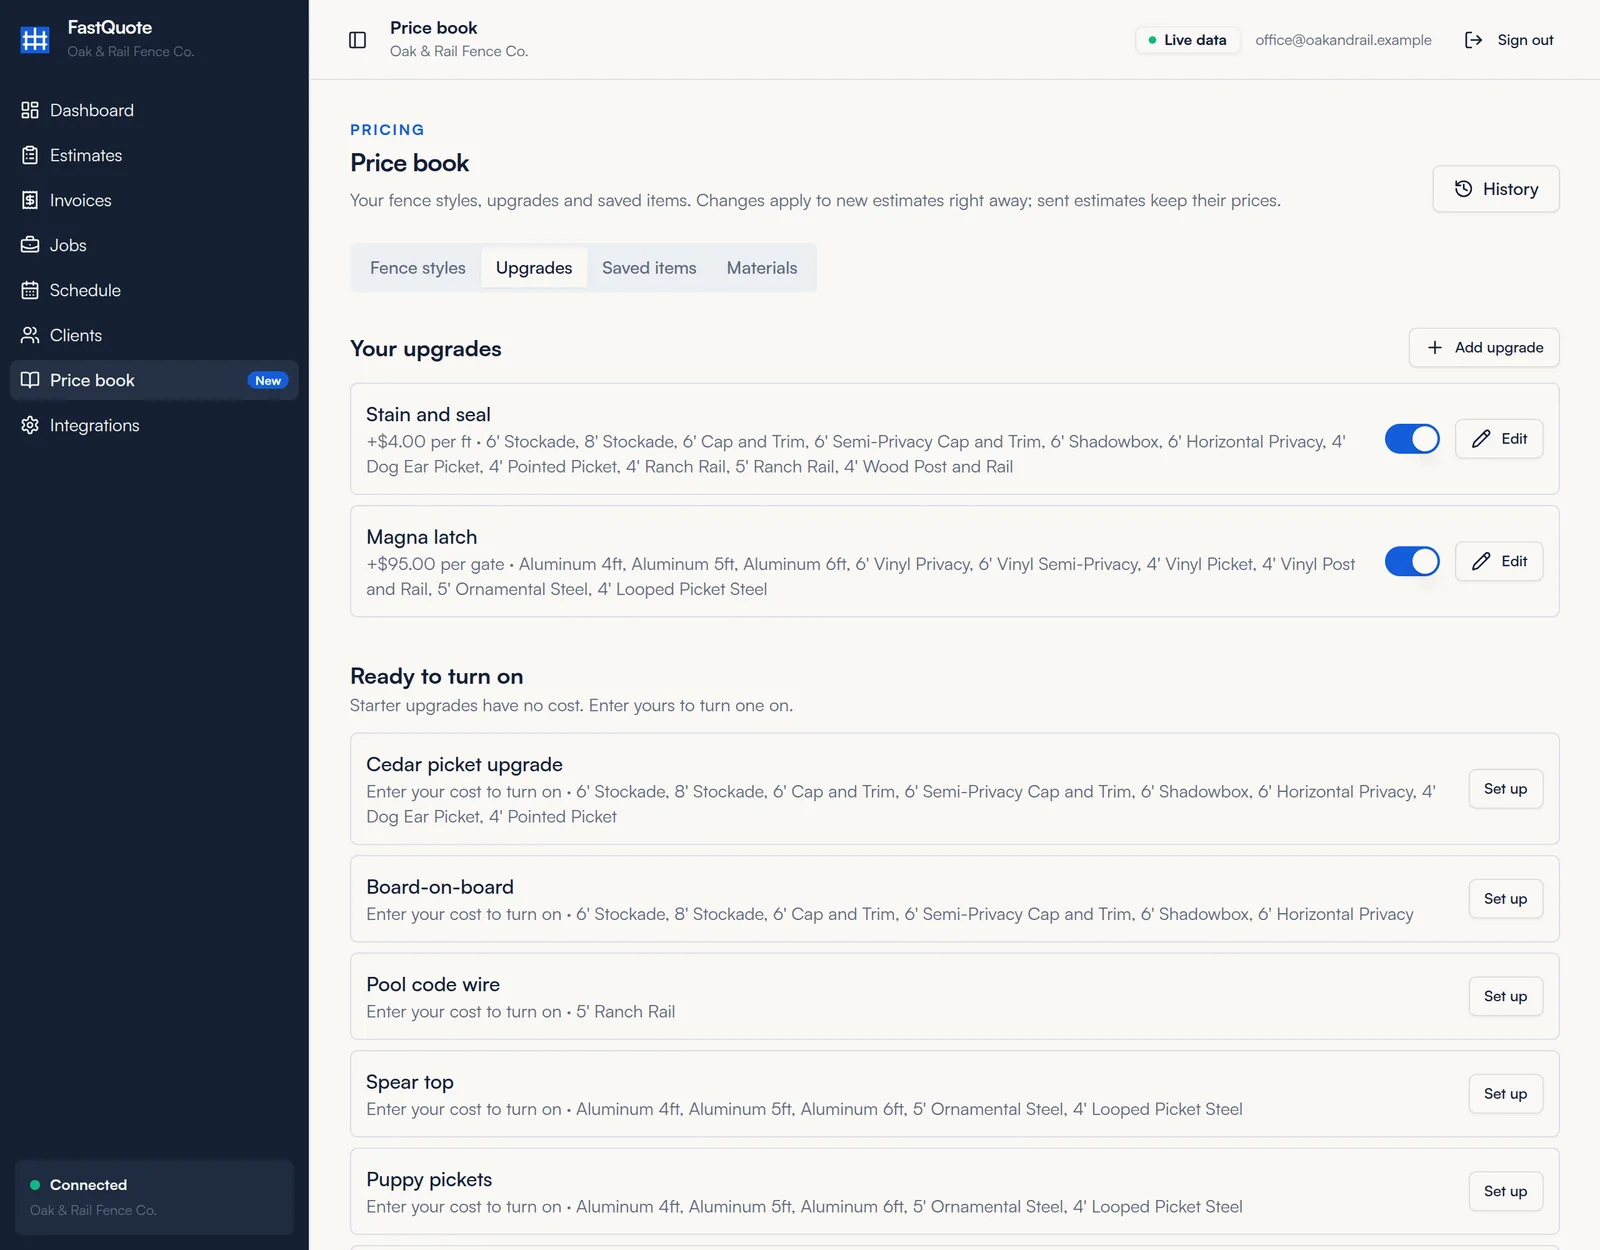Toggle off the Stain and seal upgrade
The width and height of the screenshot is (1600, 1250).
coord(1412,439)
